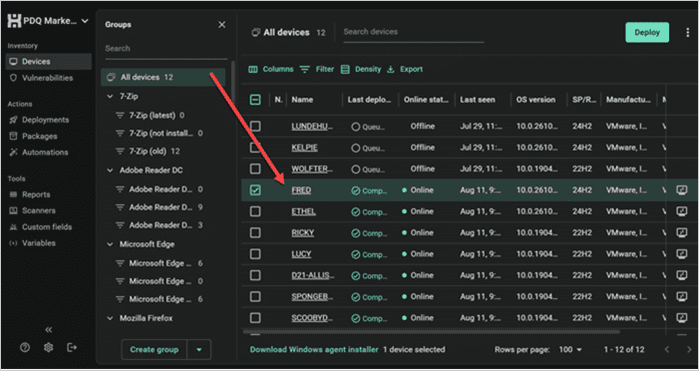Collapse the Microsoft Edge folder
The width and height of the screenshot is (699, 371).
click(x=110, y=244)
